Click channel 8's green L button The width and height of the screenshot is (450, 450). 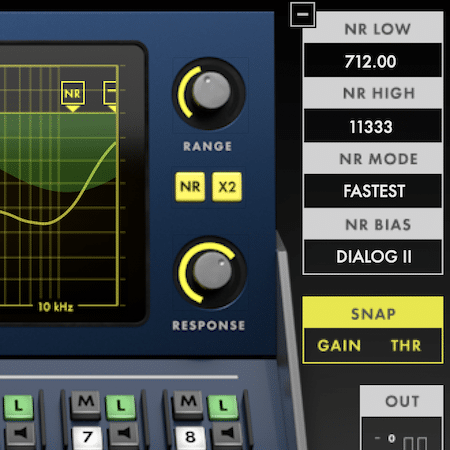pyautogui.click(x=223, y=406)
